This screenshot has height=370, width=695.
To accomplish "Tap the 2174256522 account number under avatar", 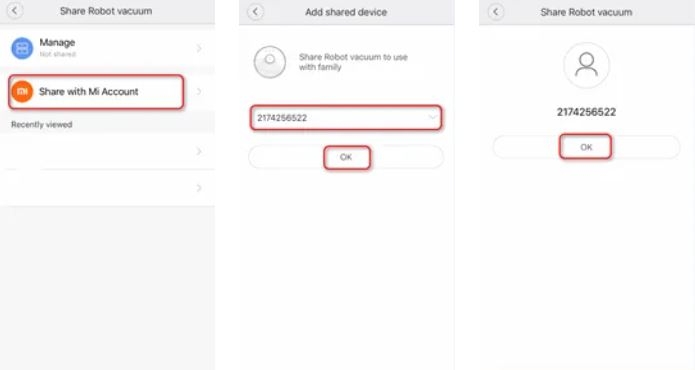I will point(586,112).
